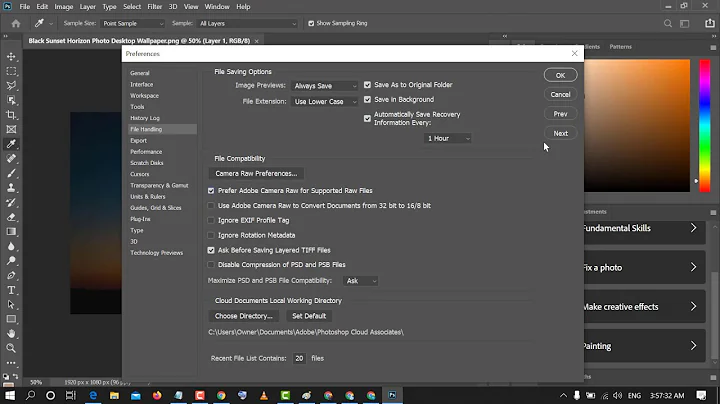Toggle Show Sampling Ring checkbox
The image size is (720, 404).
pos(311,23)
